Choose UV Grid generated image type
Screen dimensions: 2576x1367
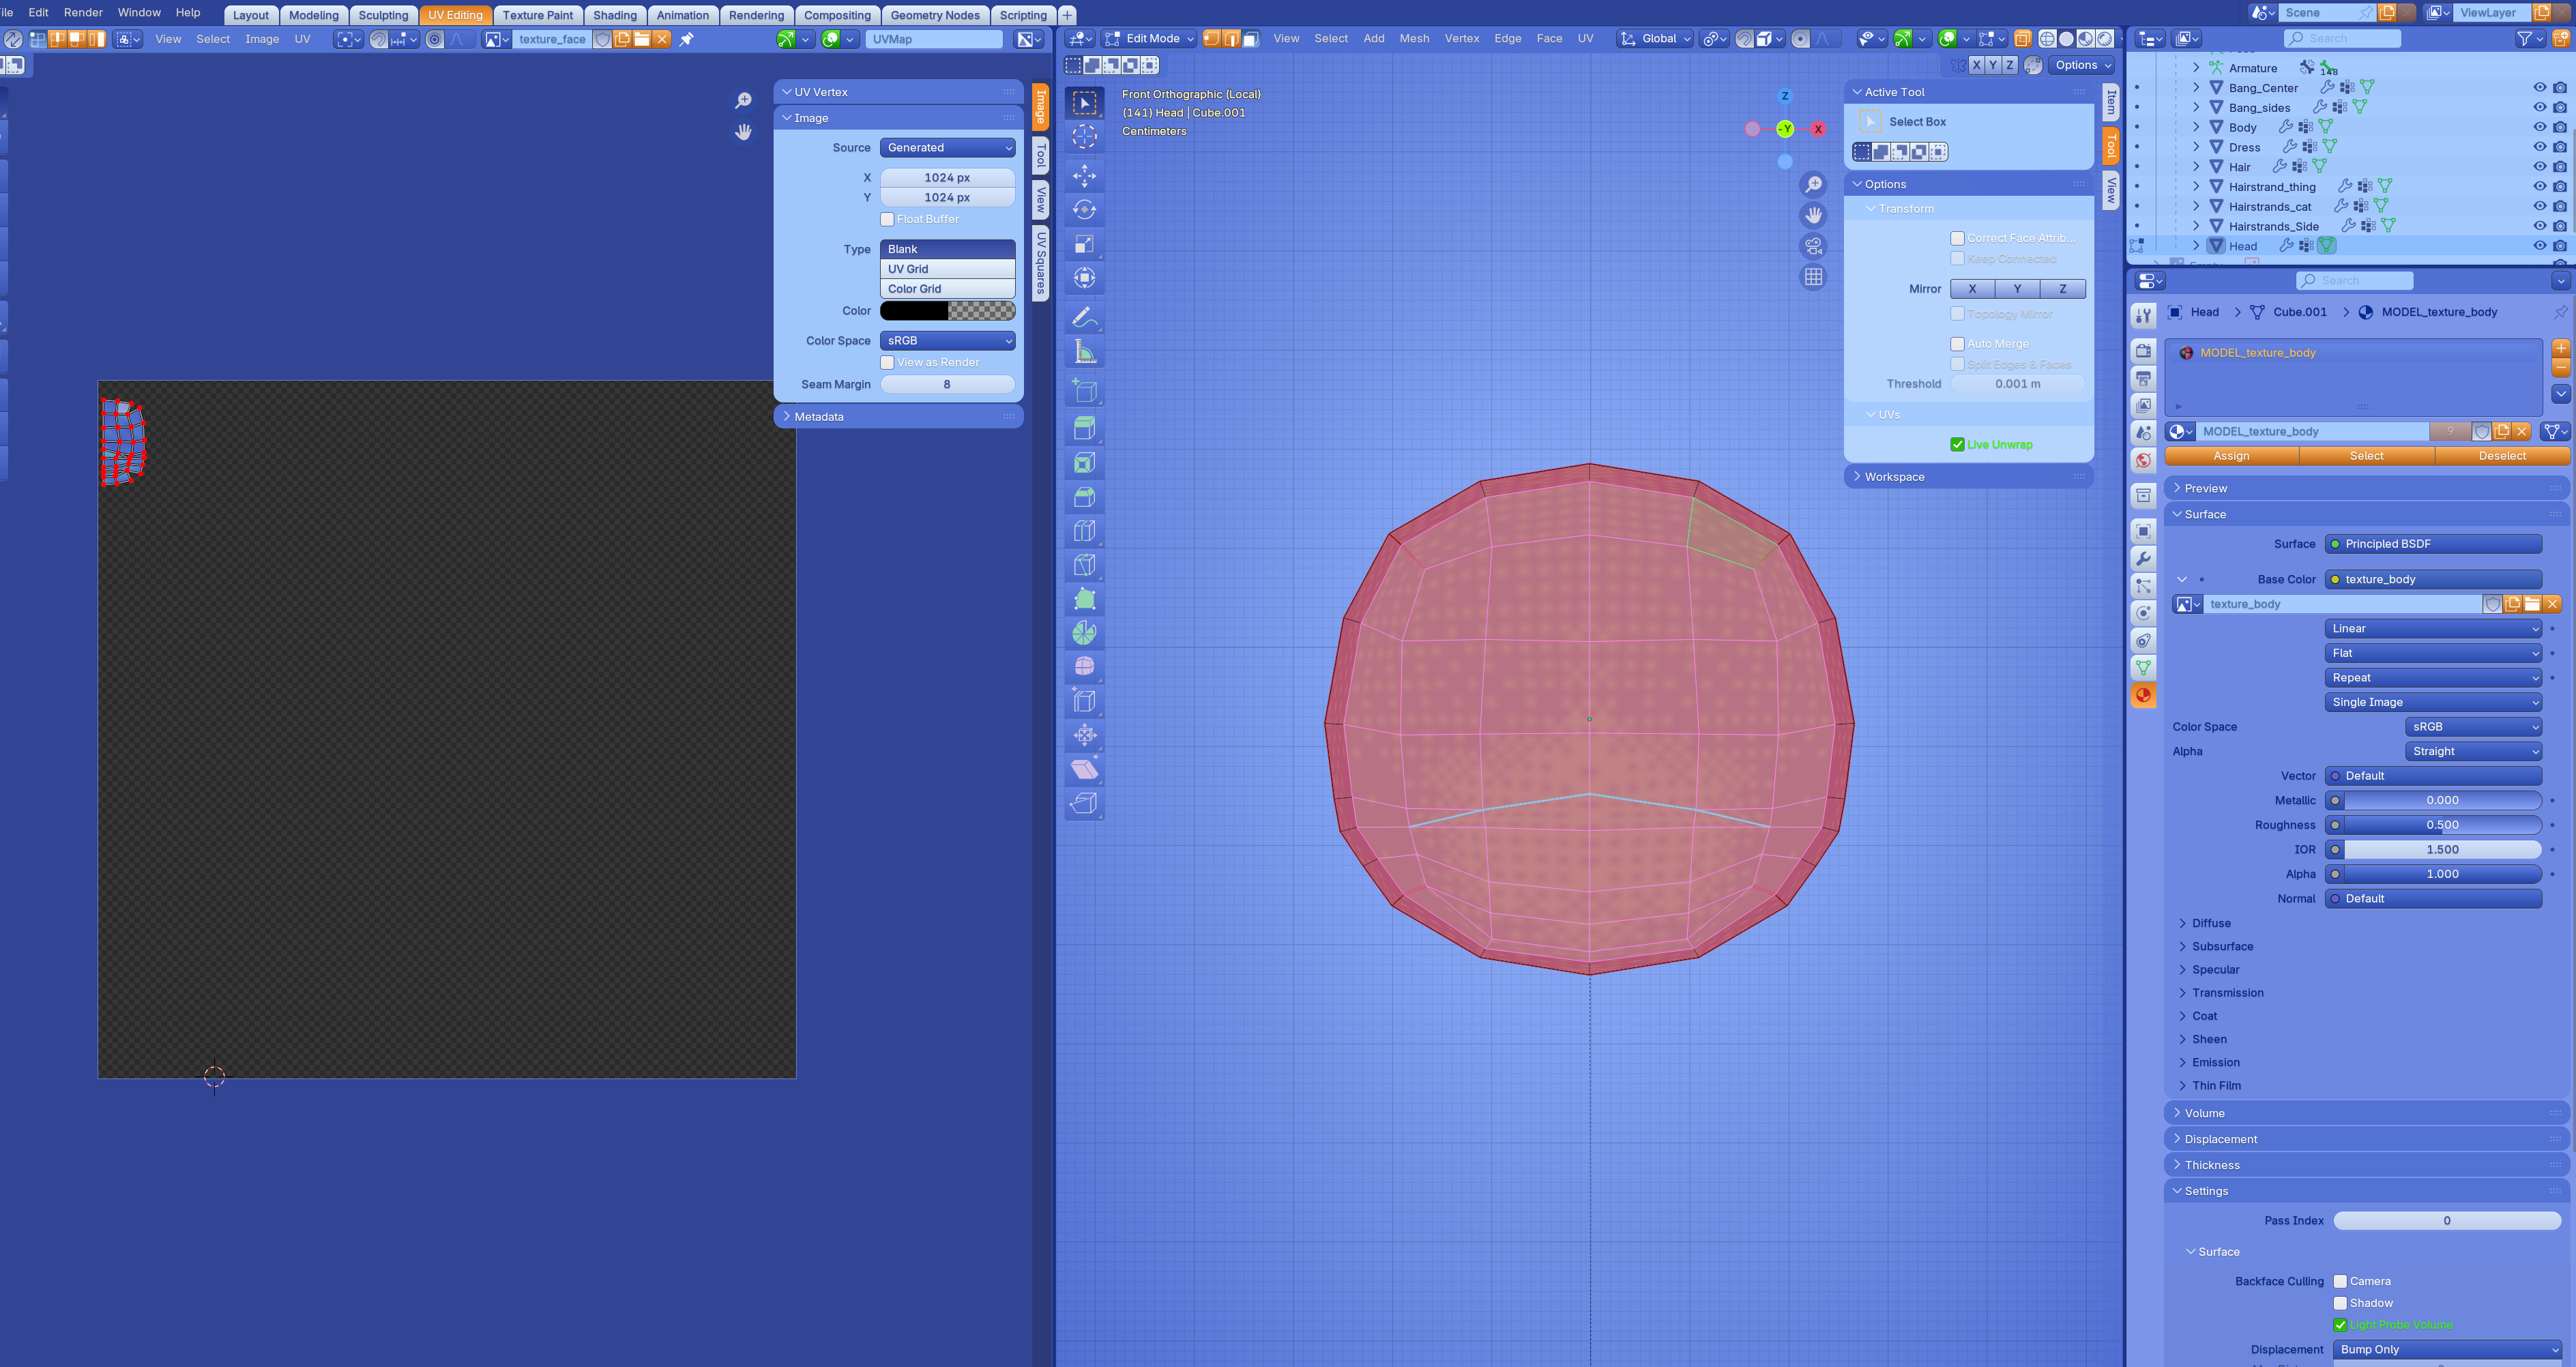[x=947, y=269]
